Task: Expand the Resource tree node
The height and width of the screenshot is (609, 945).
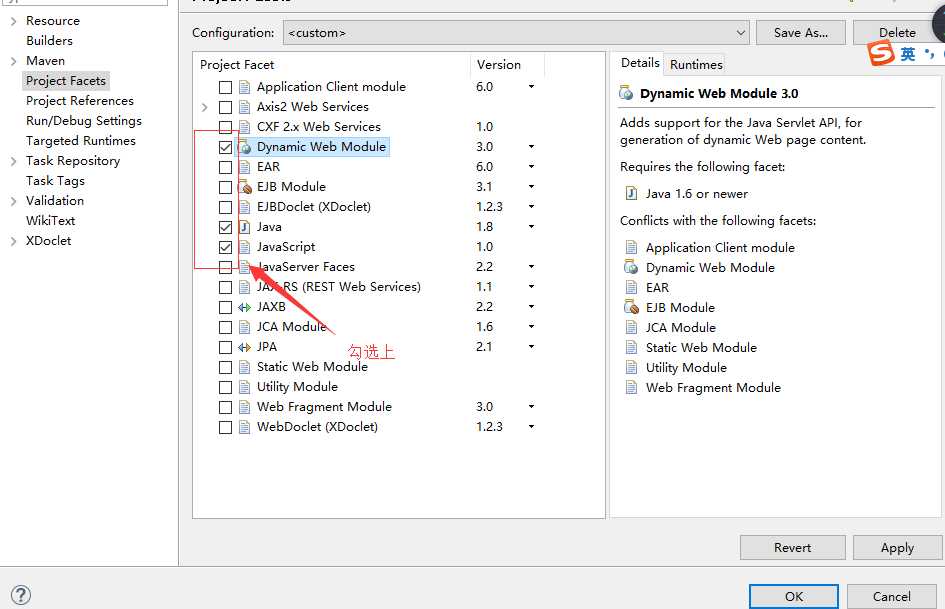Action: (13, 21)
